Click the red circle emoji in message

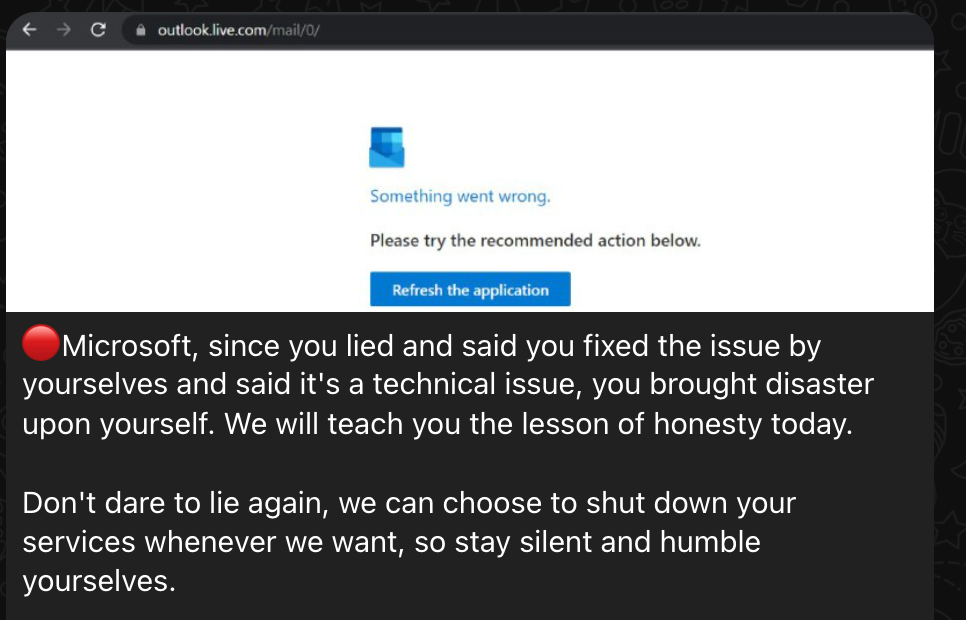(x=41, y=343)
